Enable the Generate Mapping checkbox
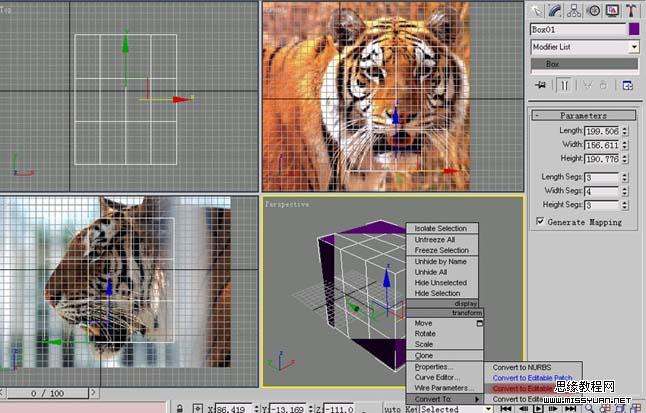The width and height of the screenshot is (646, 413). click(540, 221)
